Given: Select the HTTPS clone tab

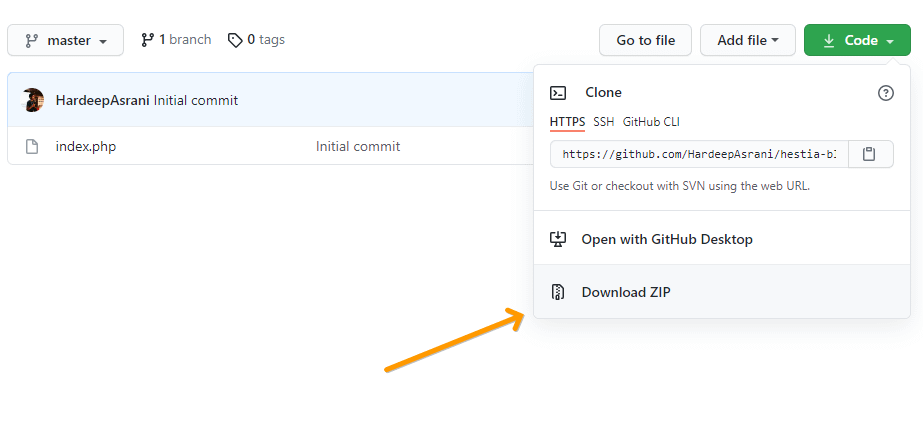Looking at the screenshot, I should pyautogui.click(x=567, y=122).
